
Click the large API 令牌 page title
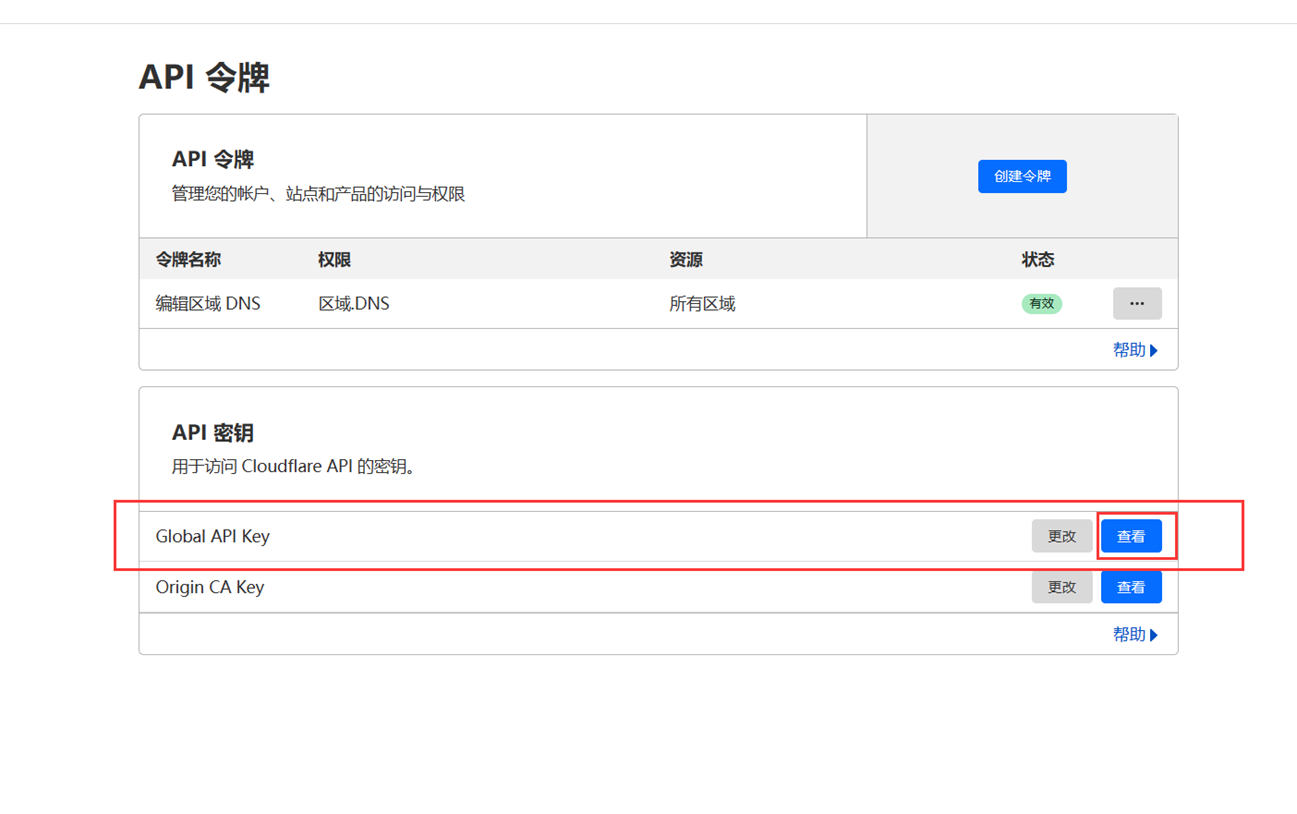click(x=204, y=77)
